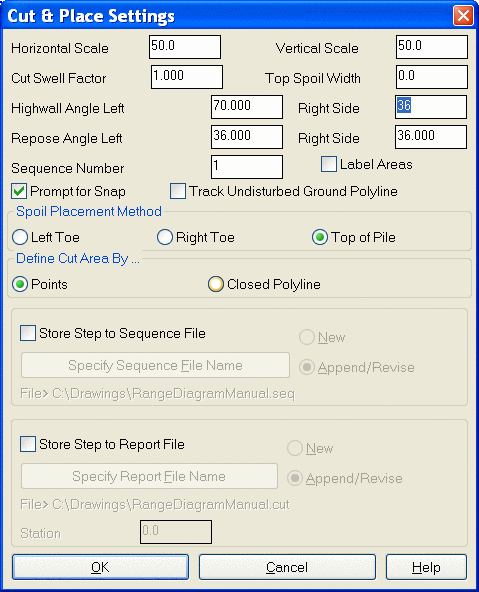Click the Horizontal Scale input field

pyautogui.click(x=185, y=47)
